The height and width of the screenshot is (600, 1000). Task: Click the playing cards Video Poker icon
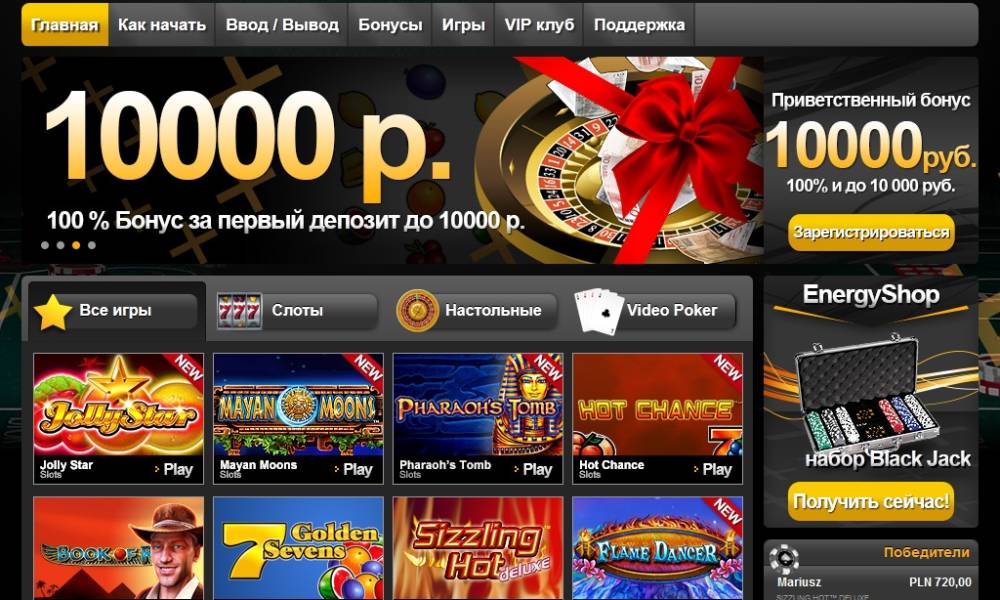click(x=599, y=311)
